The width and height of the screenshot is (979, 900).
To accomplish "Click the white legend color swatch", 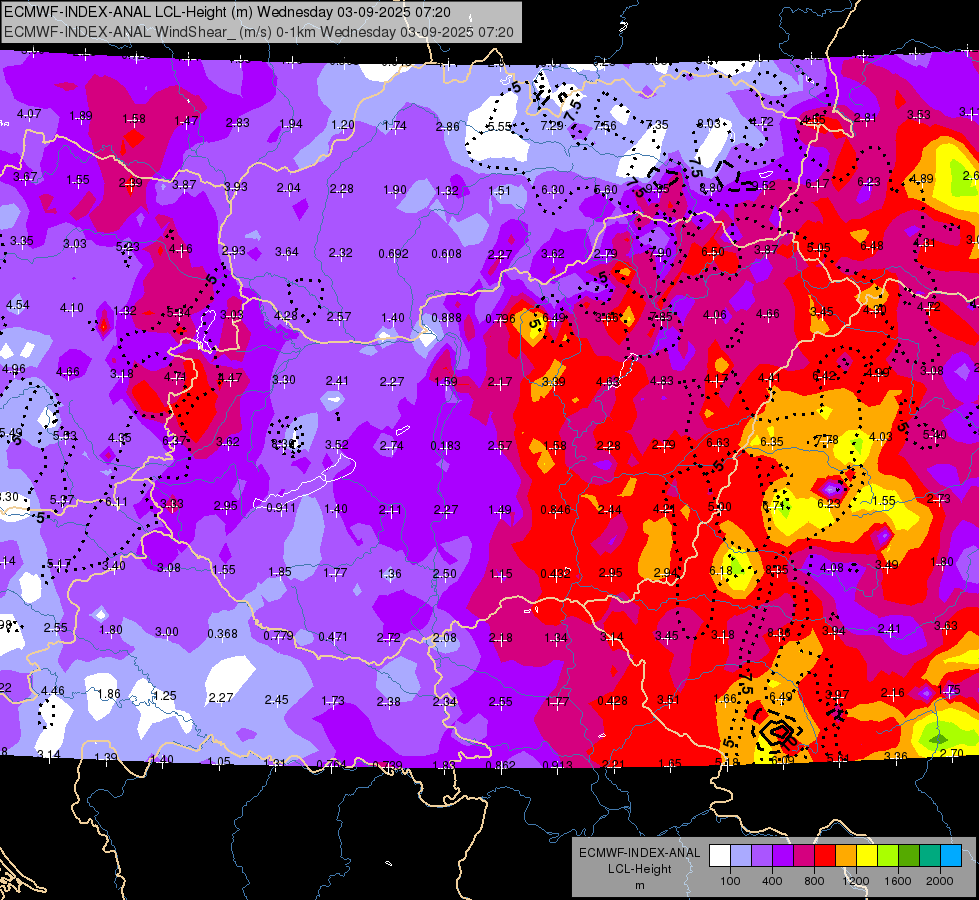I will [720, 856].
